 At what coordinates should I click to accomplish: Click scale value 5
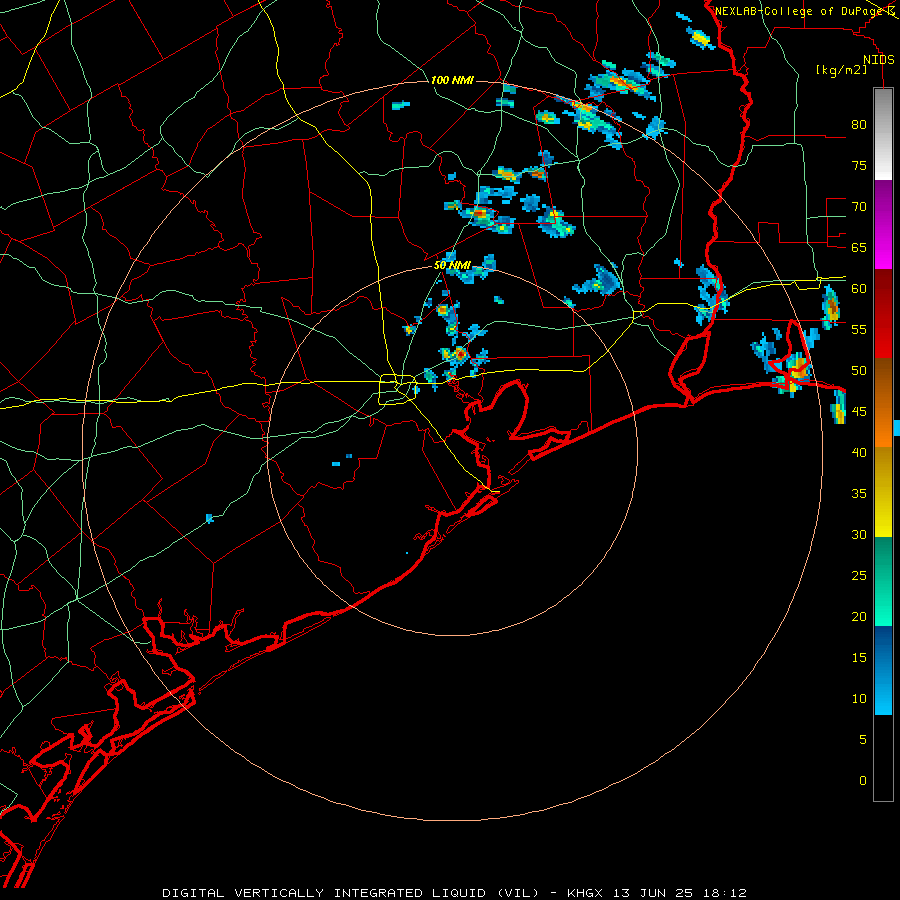coord(863,739)
